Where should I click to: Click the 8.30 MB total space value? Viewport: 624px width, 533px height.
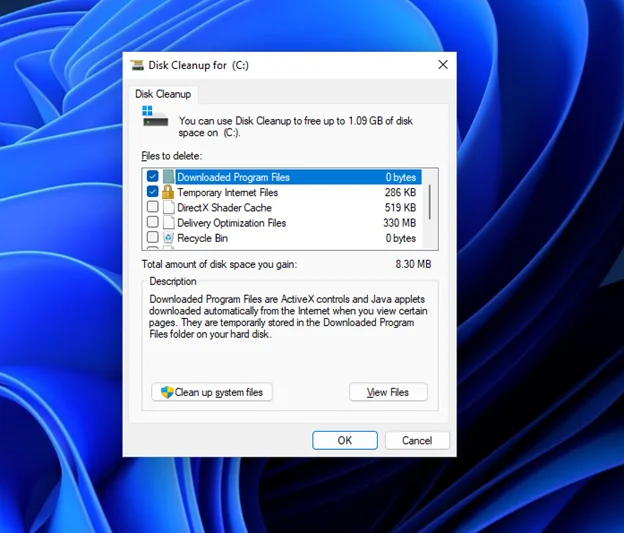tap(413, 264)
